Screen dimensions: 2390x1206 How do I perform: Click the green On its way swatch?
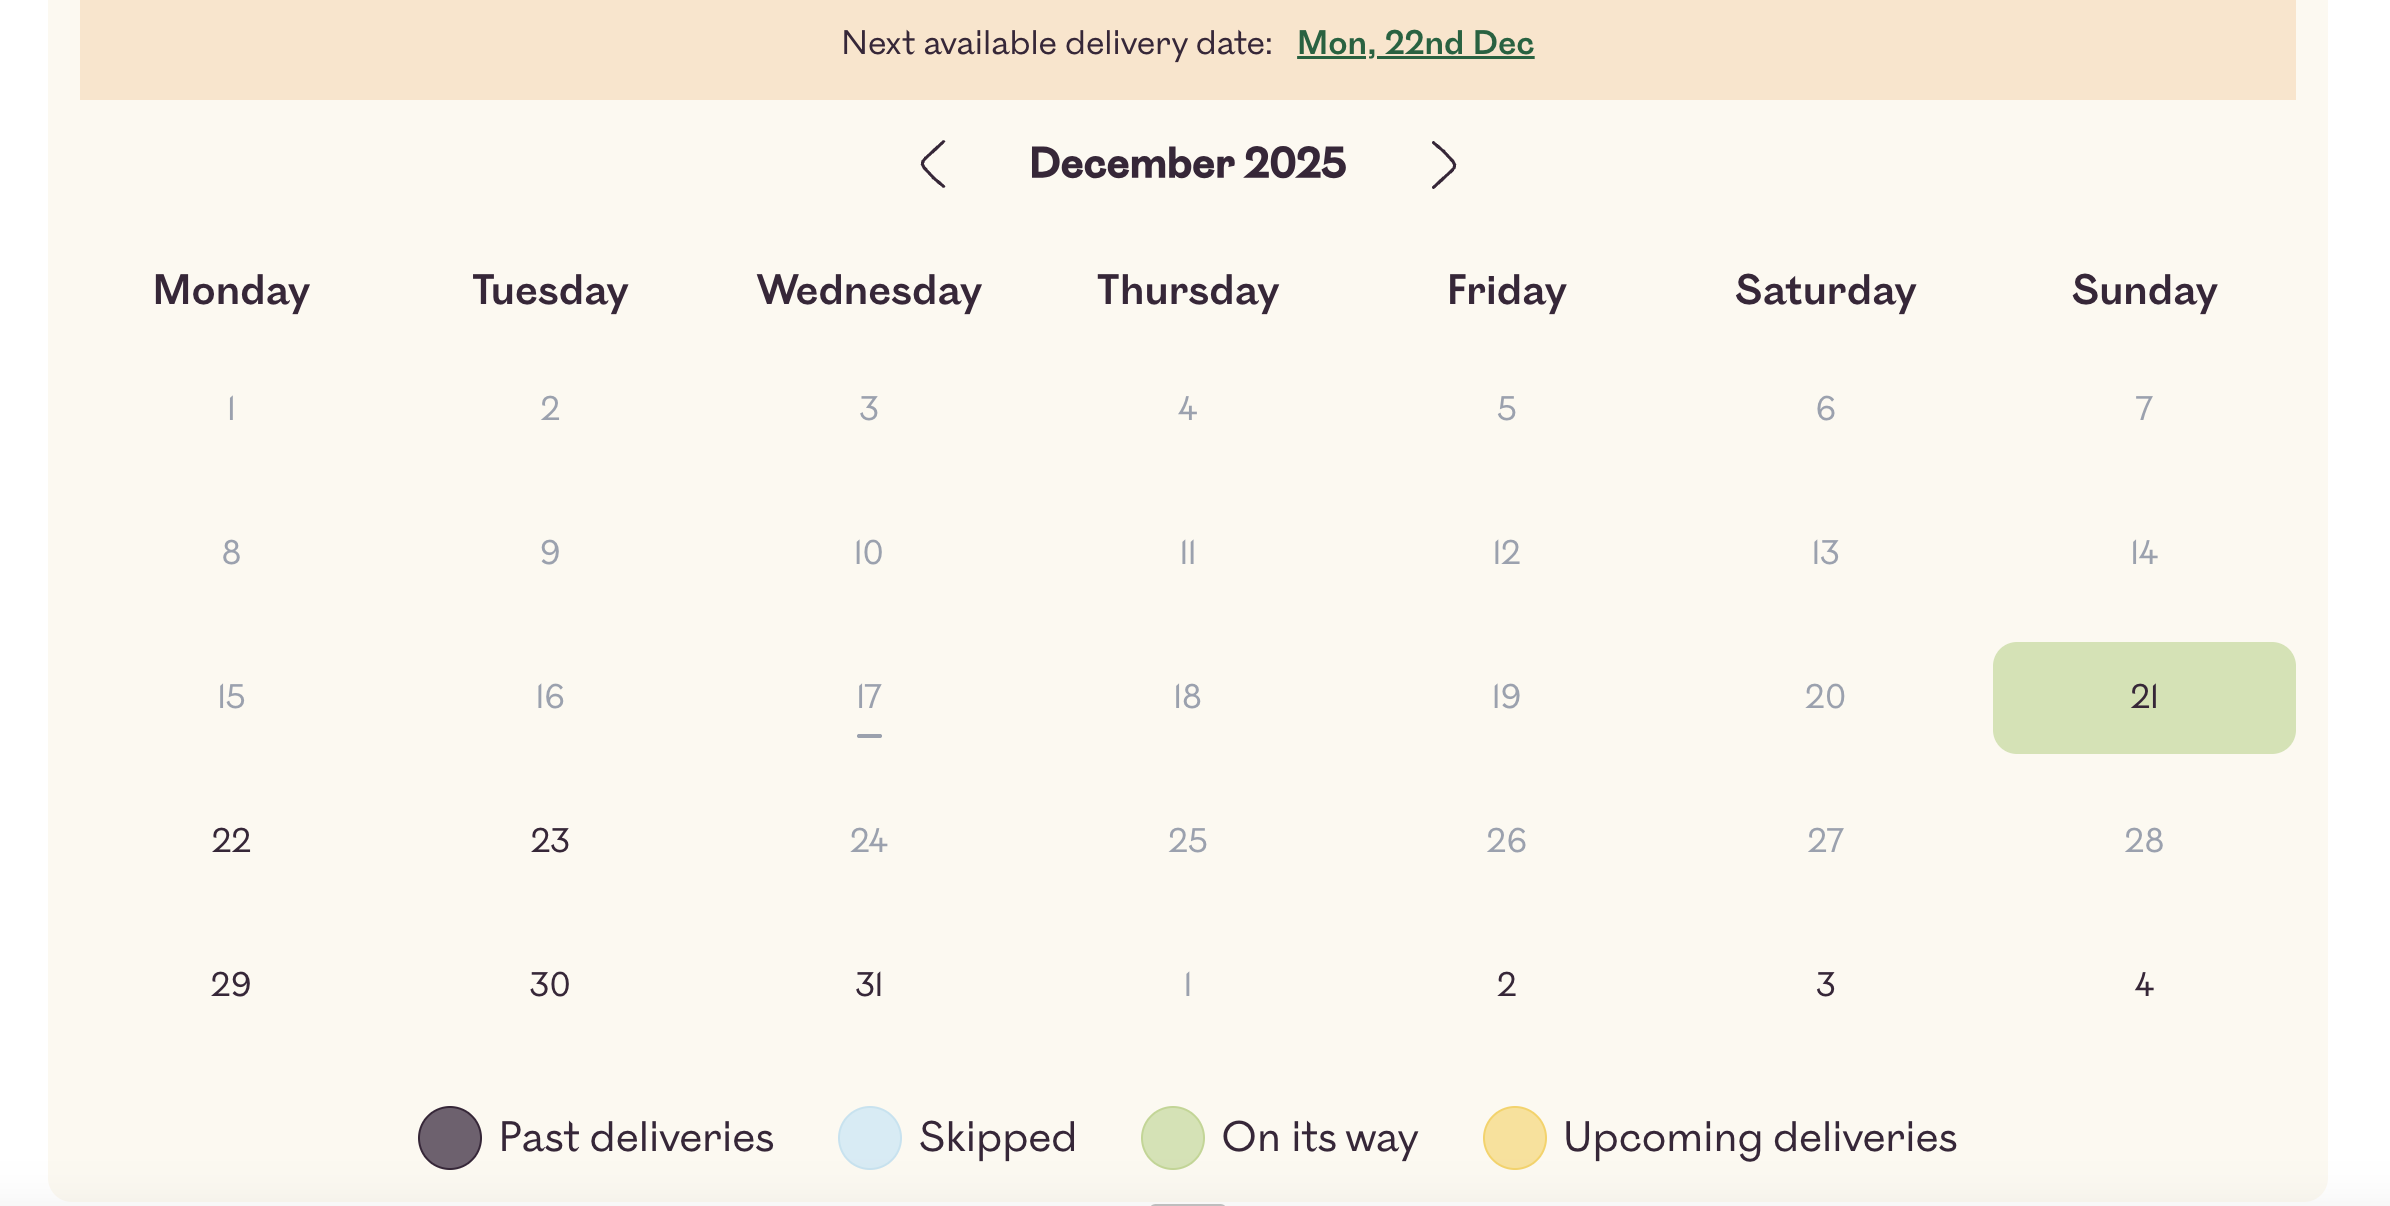[x=1173, y=1138]
